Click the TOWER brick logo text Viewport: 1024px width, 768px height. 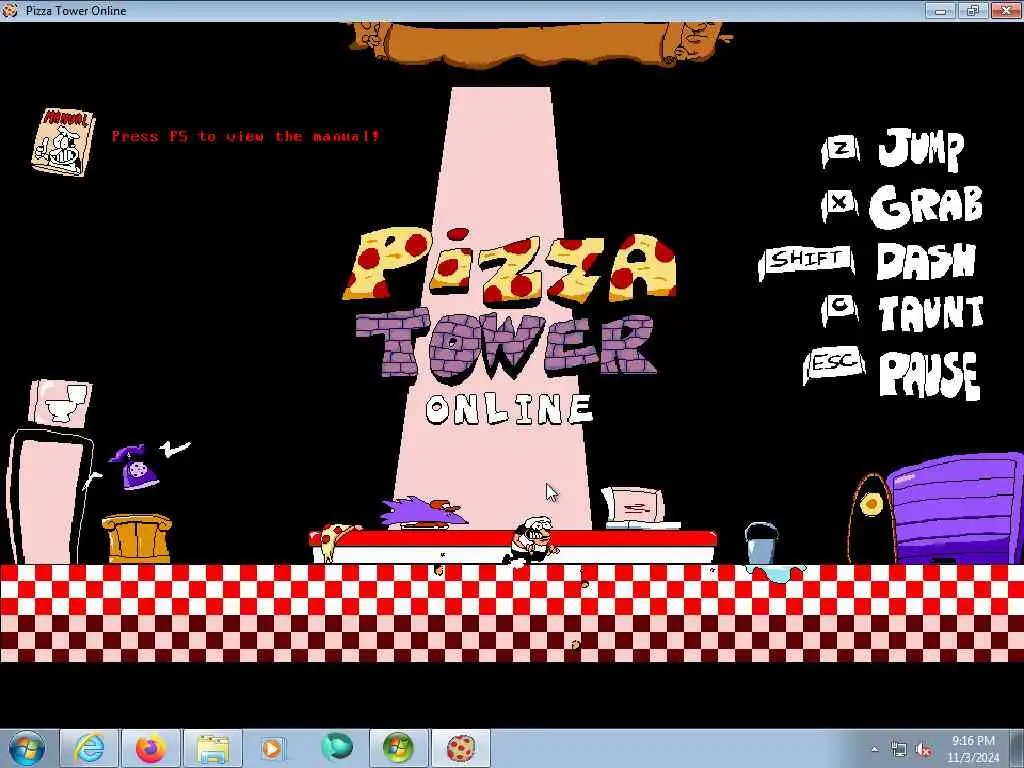(x=506, y=346)
